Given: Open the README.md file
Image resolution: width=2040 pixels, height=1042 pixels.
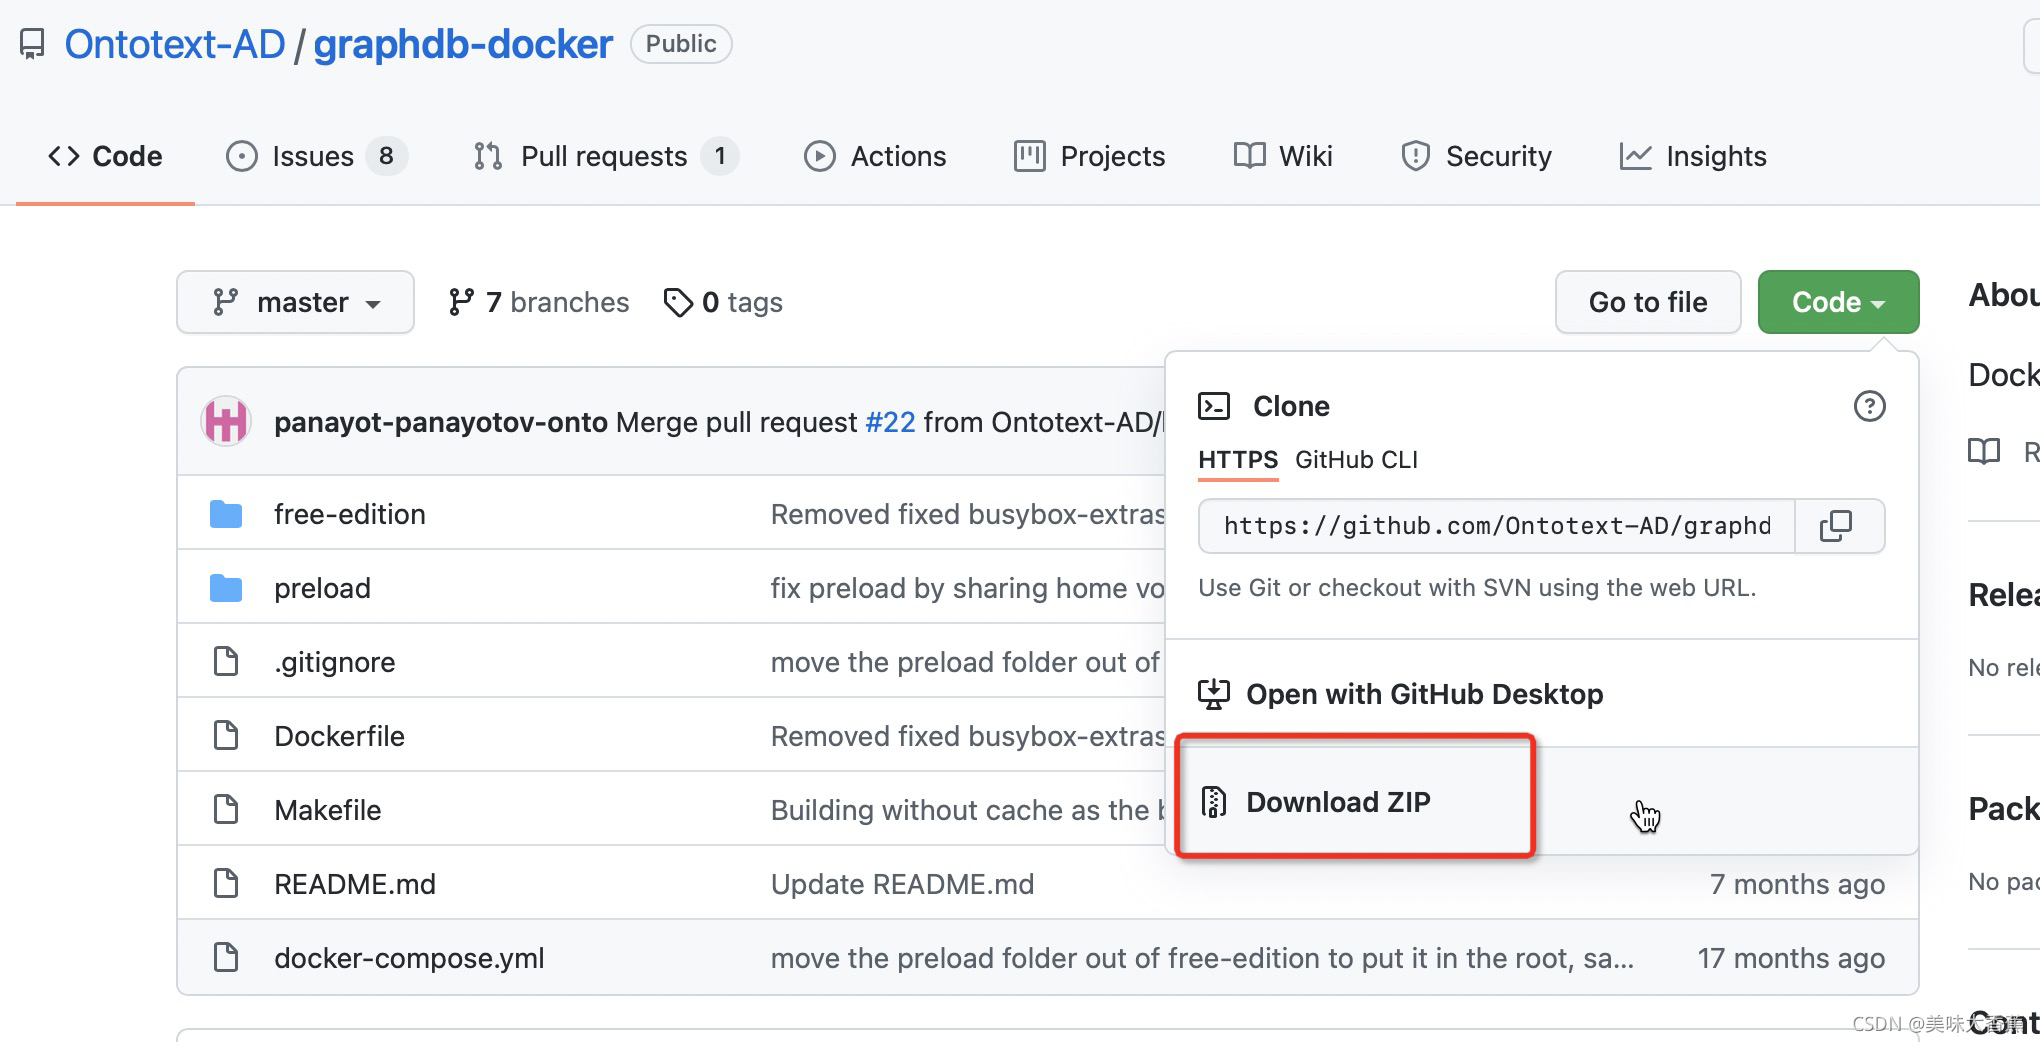Looking at the screenshot, I should tap(355, 884).
